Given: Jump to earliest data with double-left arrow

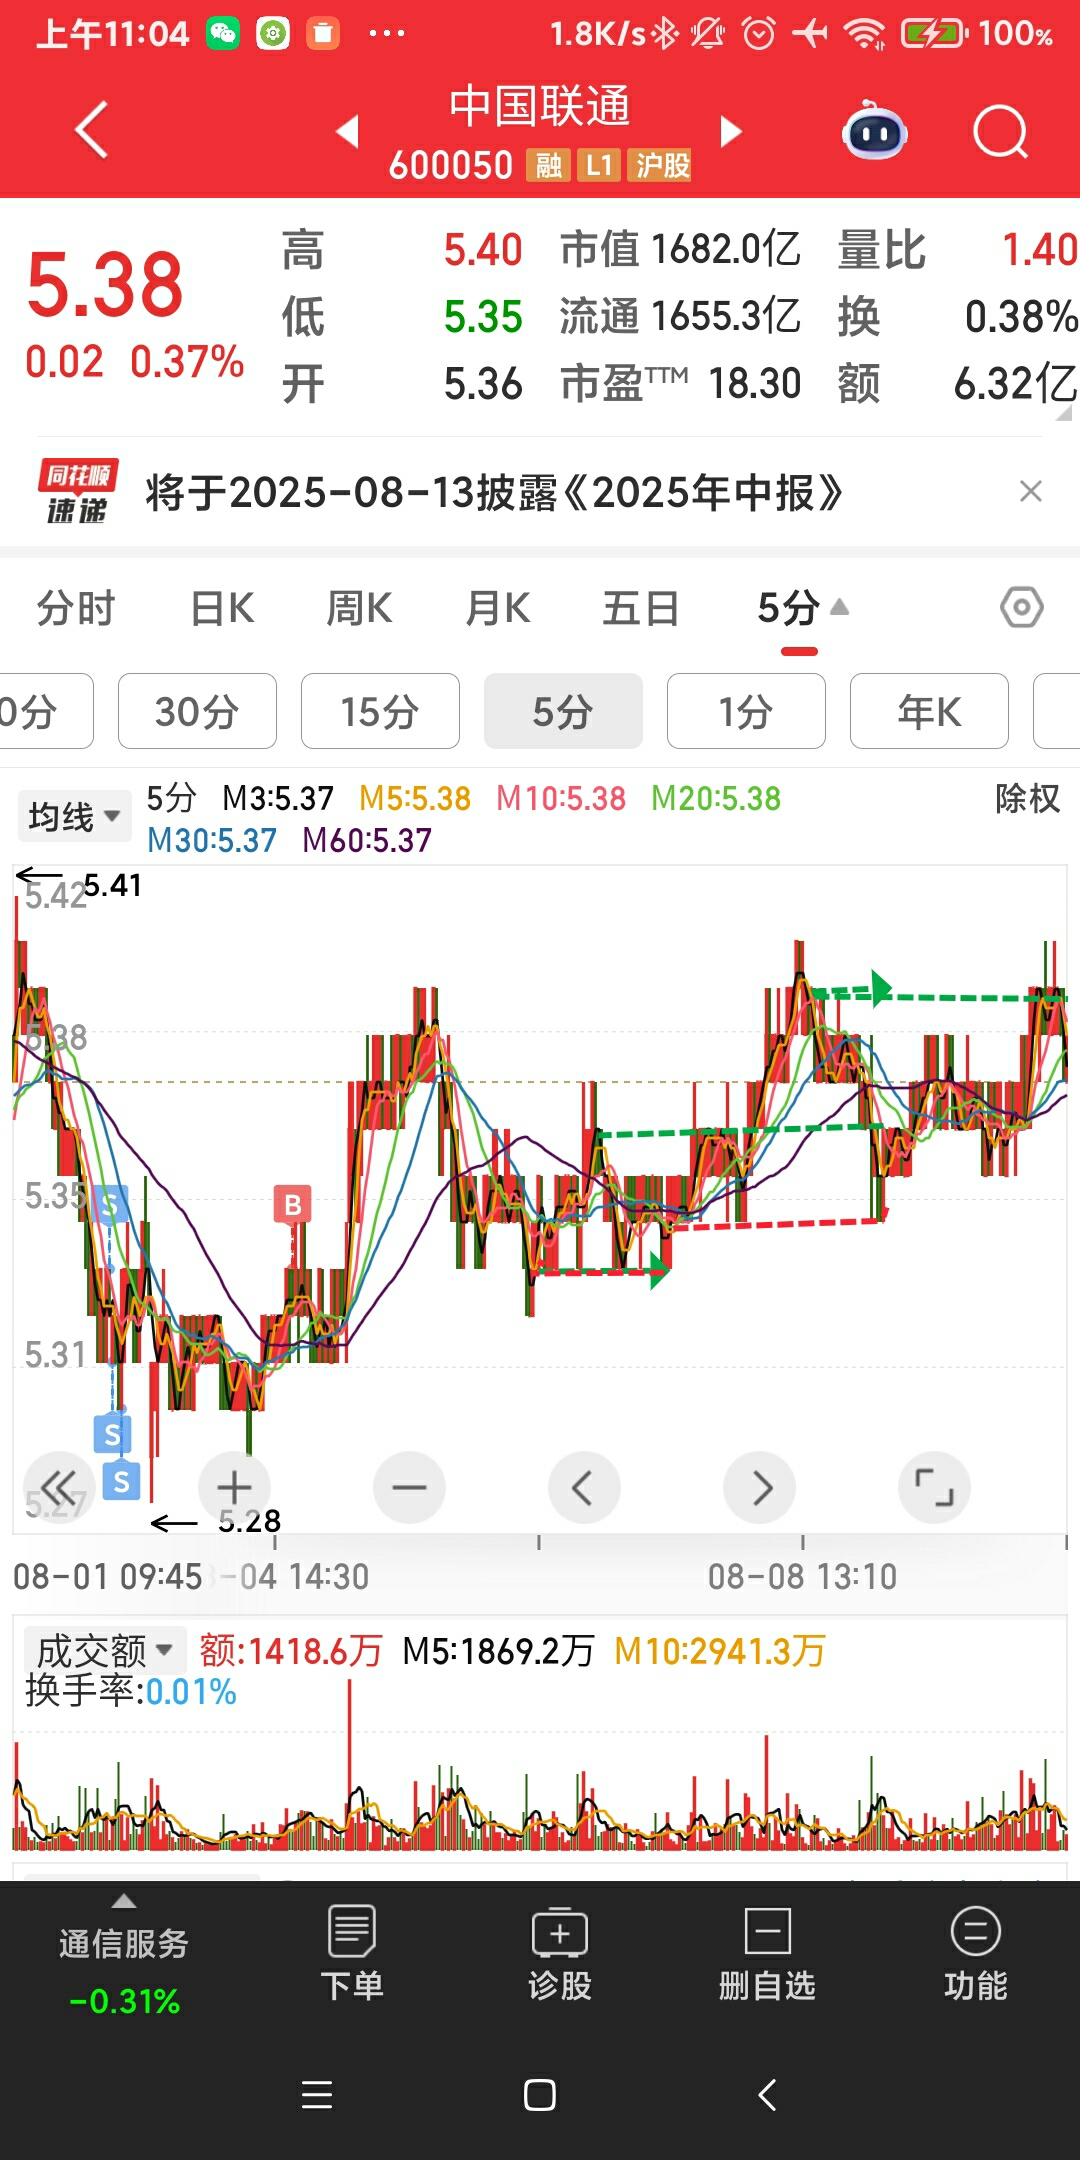Looking at the screenshot, I should tap(59, 1487).
